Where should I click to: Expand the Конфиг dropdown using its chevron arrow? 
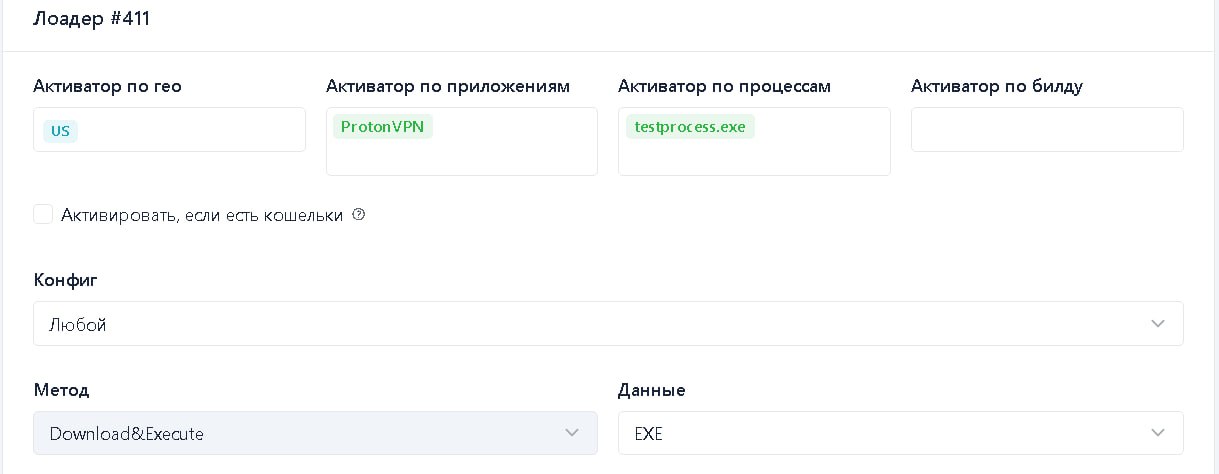(1157, 324)
